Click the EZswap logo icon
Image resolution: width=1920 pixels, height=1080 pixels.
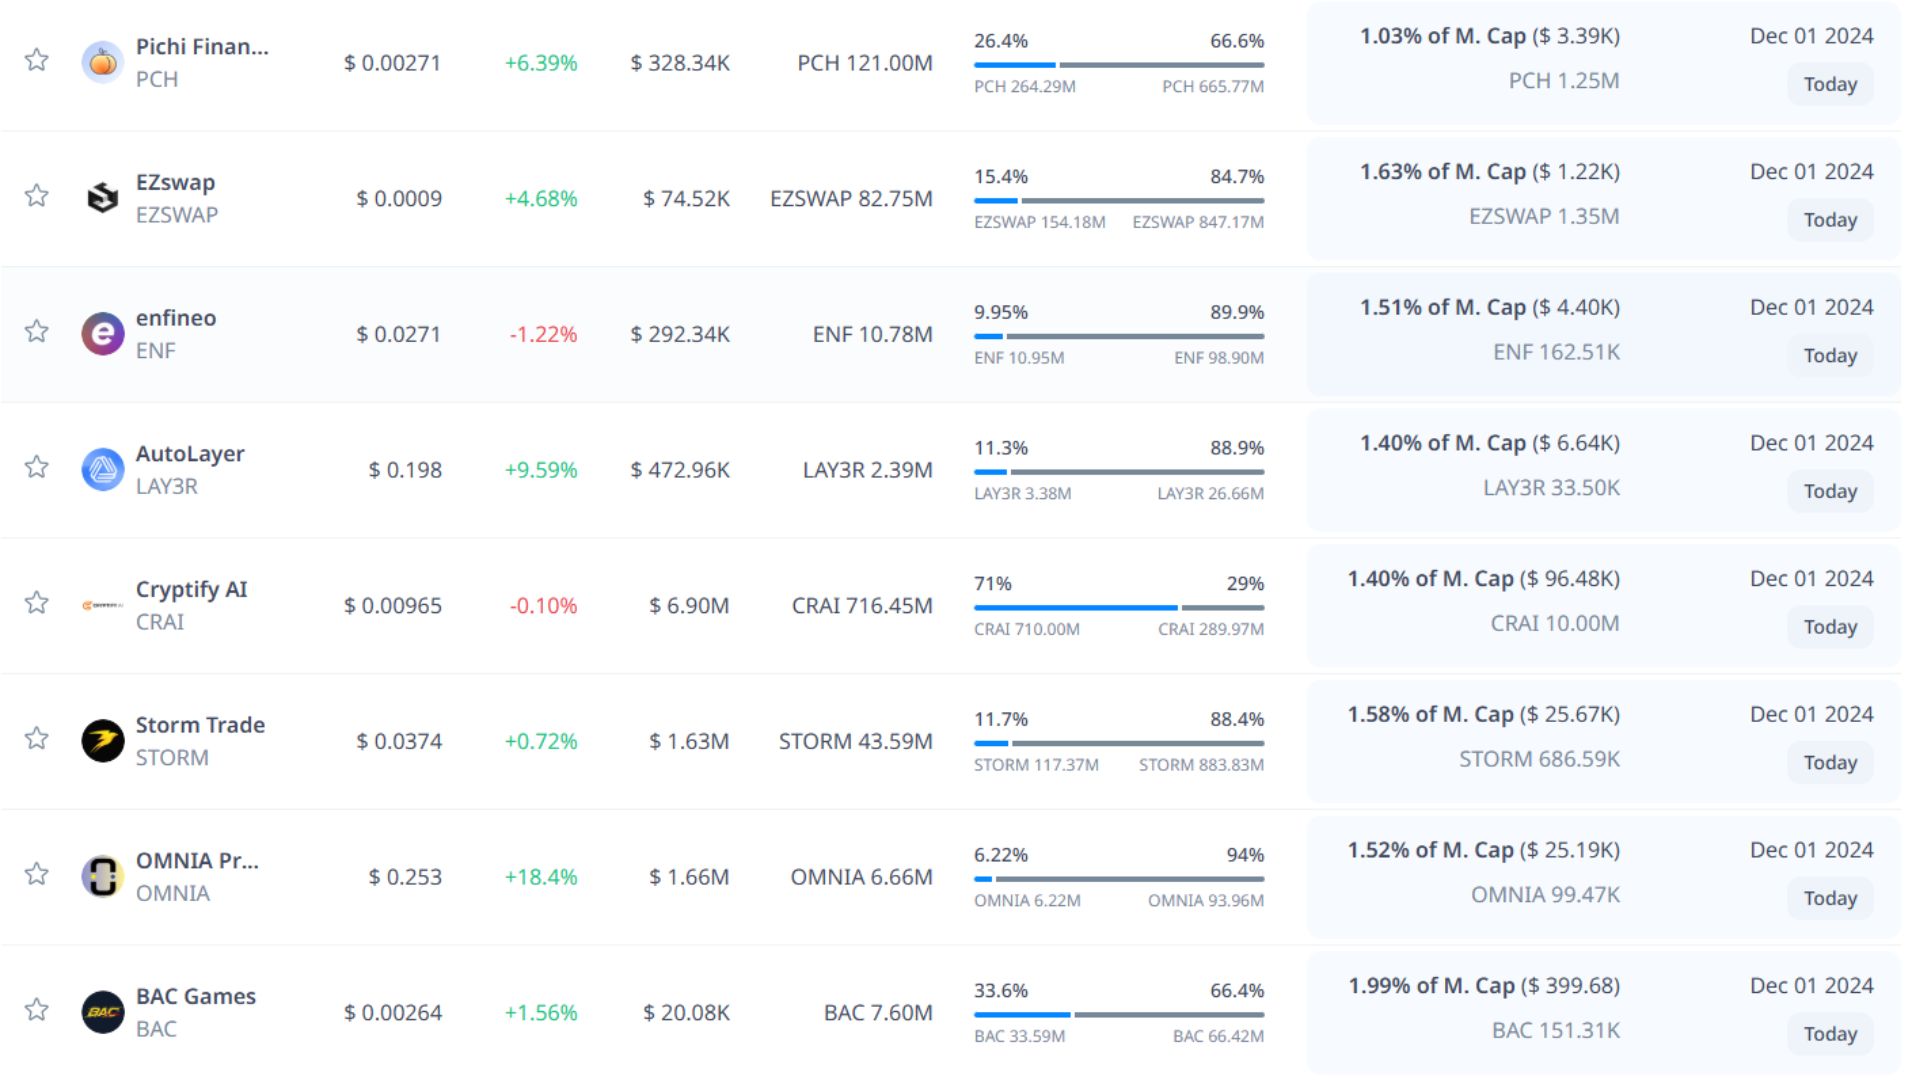click(x=102, y=198)
